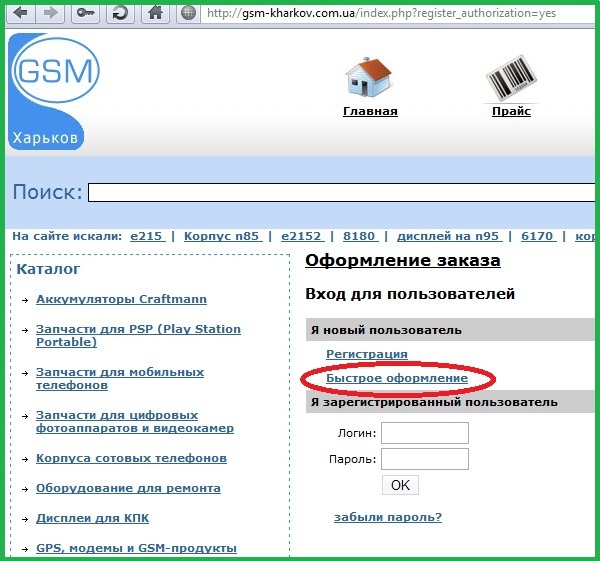Click the browser back arrow button
600x561 pixels.
(x=21, y=15)
